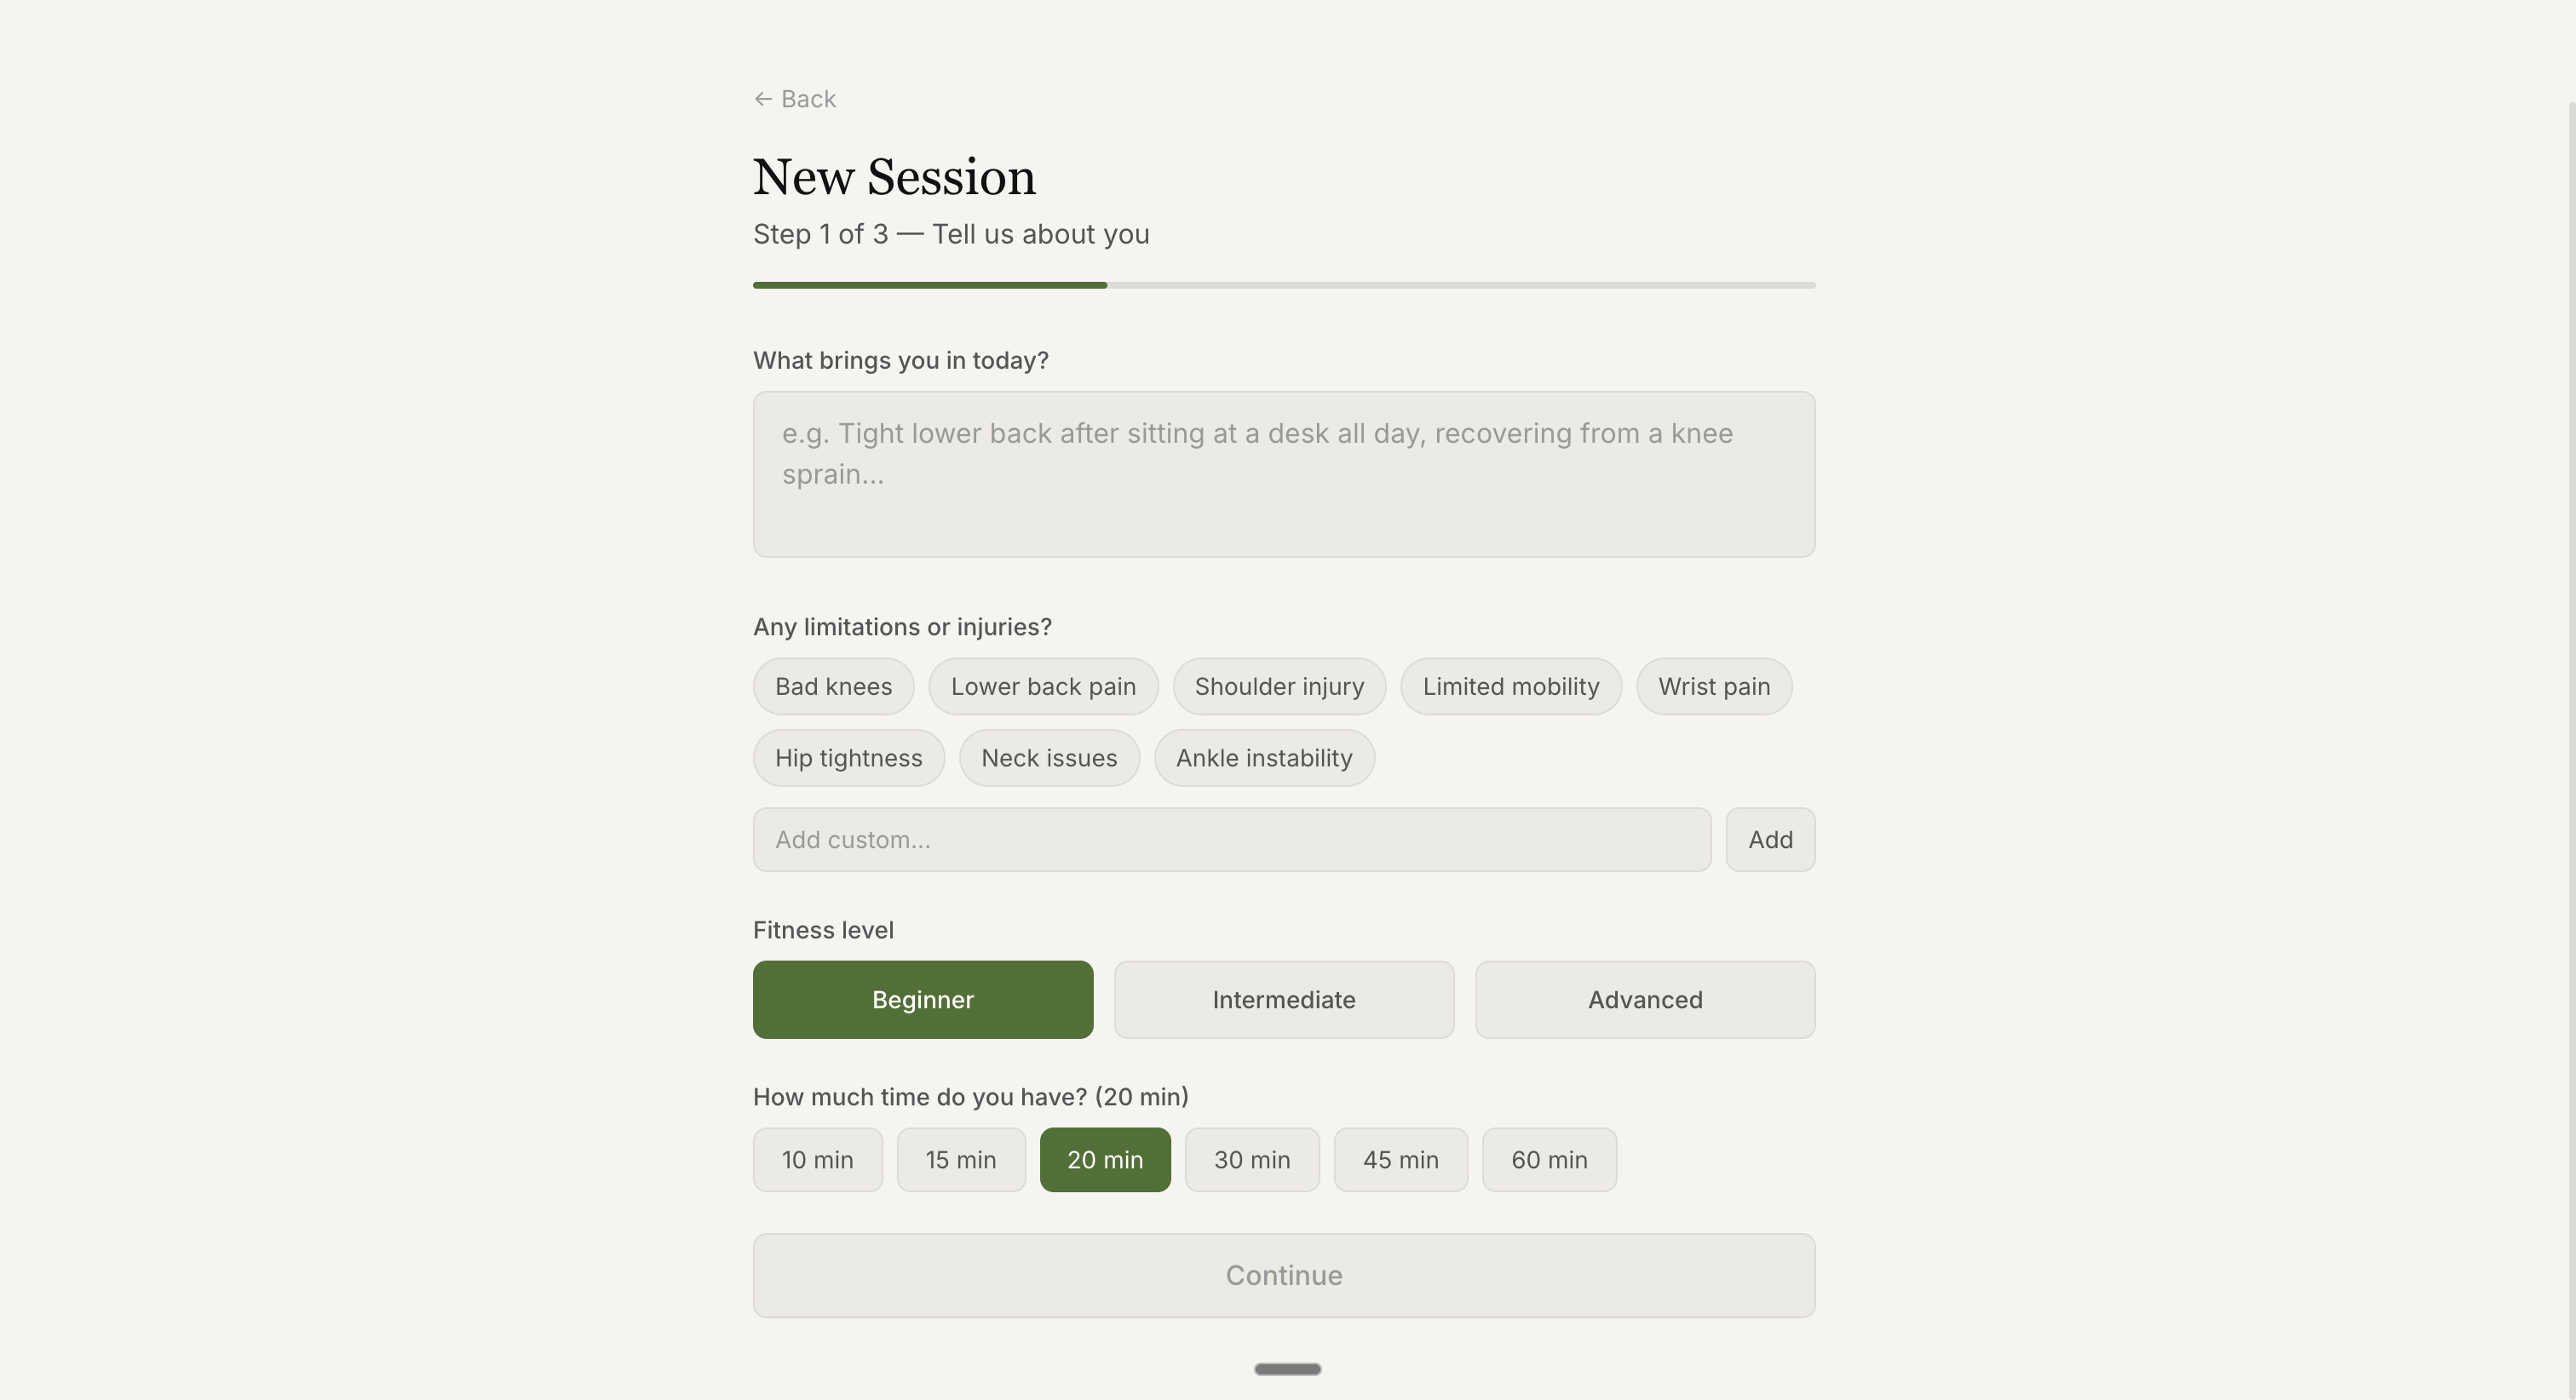Select the 60 min duration

point(1549,1160)
